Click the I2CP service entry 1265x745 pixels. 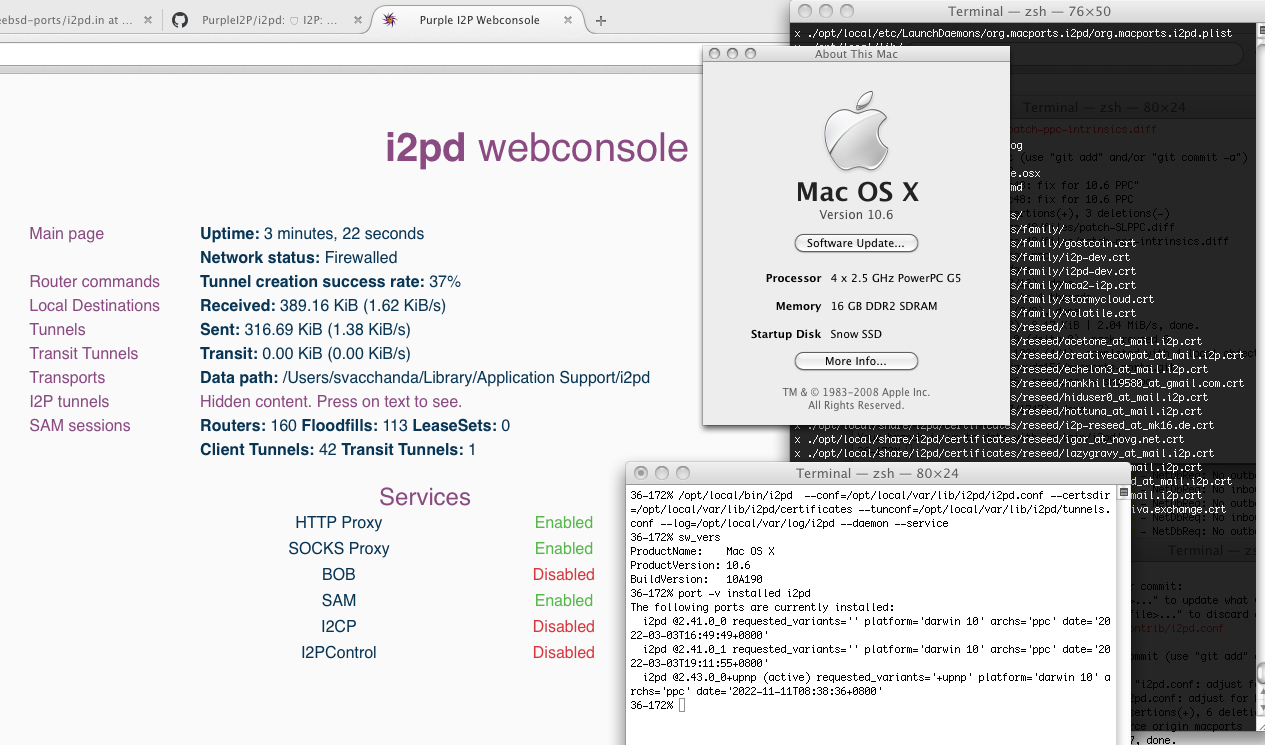pos(338,626)
